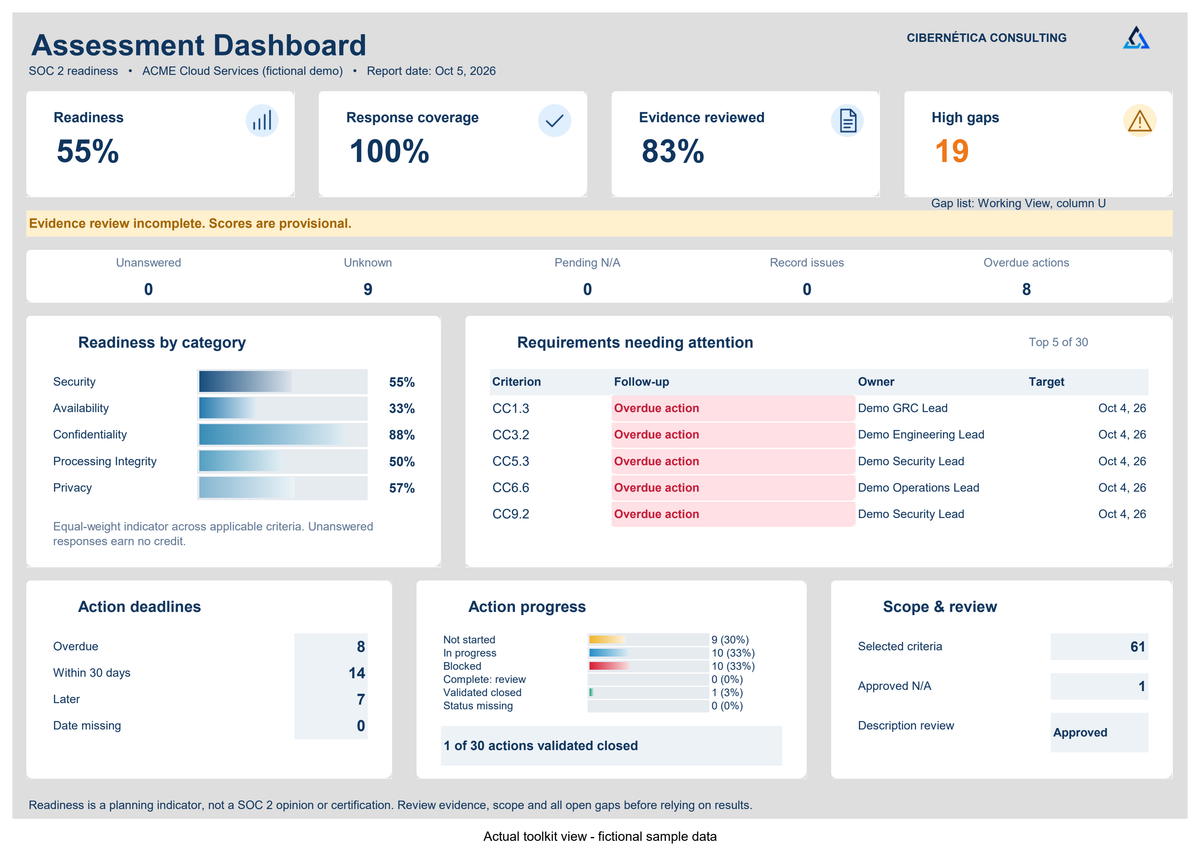Click the Overdue actions count of 8
The height and width of the screenshot is (856, 1200).
pyautogui.click(x=1026, y=290)
